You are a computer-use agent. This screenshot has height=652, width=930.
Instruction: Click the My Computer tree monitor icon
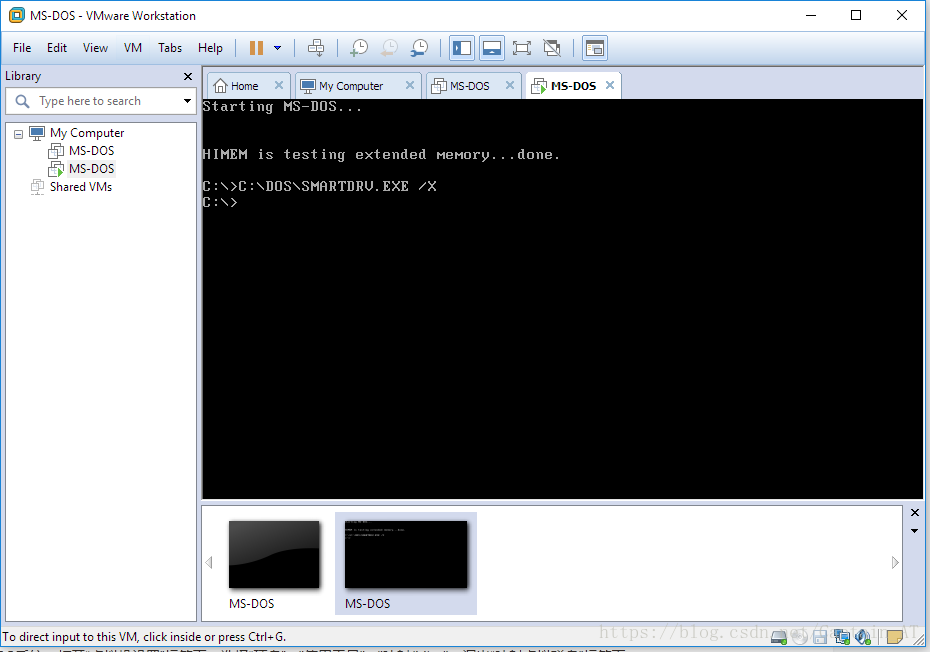(x=37, y=133)
